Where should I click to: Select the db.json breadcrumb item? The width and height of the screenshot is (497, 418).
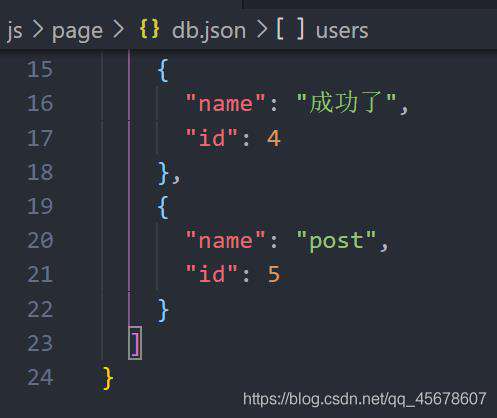(x=209, y=31)
